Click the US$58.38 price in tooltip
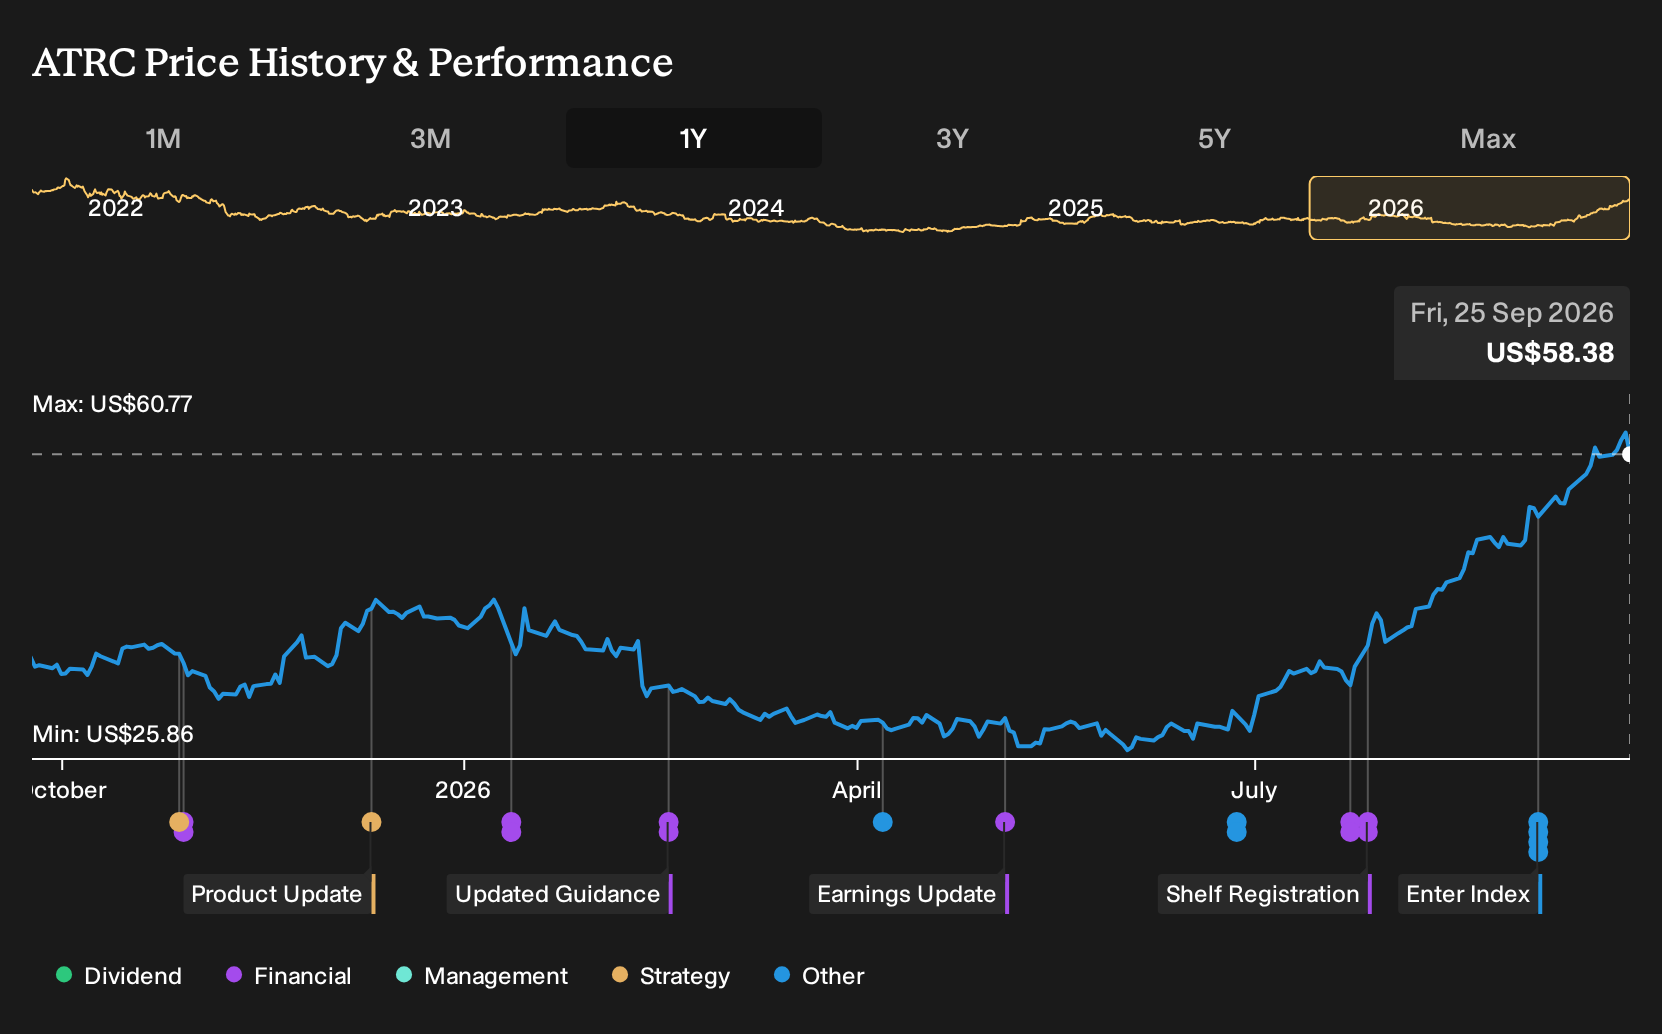The image size is (1662, 1034). pos(1550,353)
